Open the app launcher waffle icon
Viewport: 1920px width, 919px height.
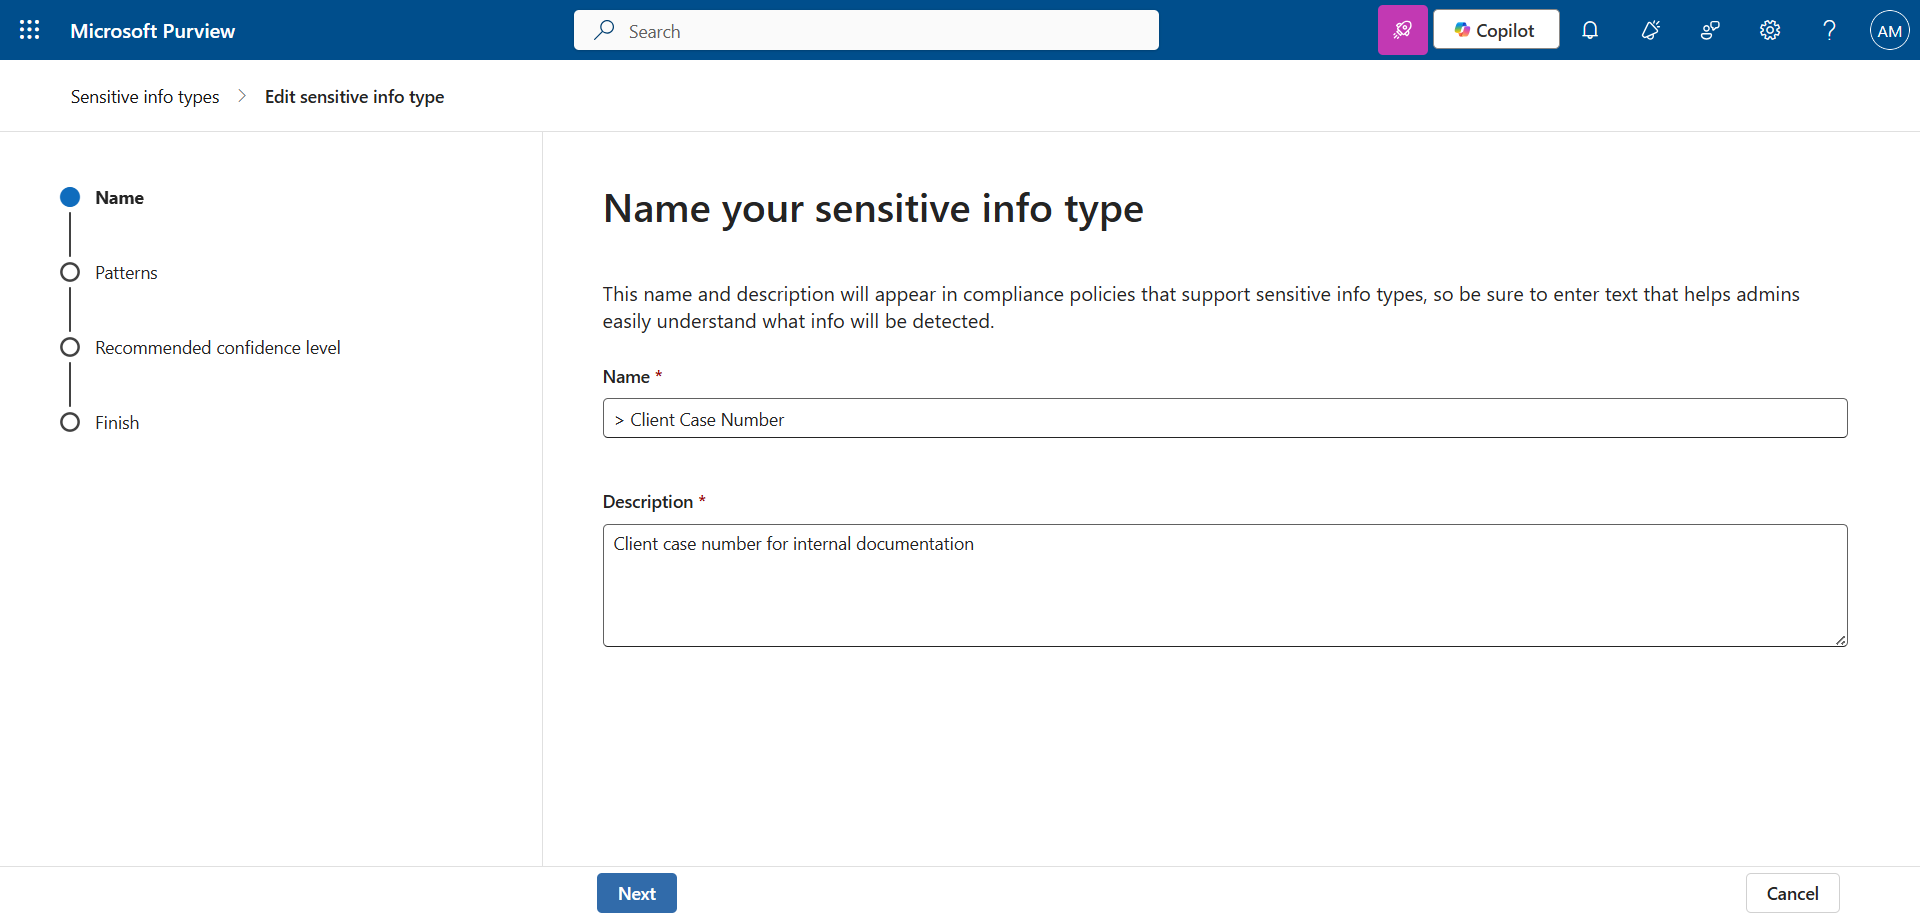tap(30, 30)
